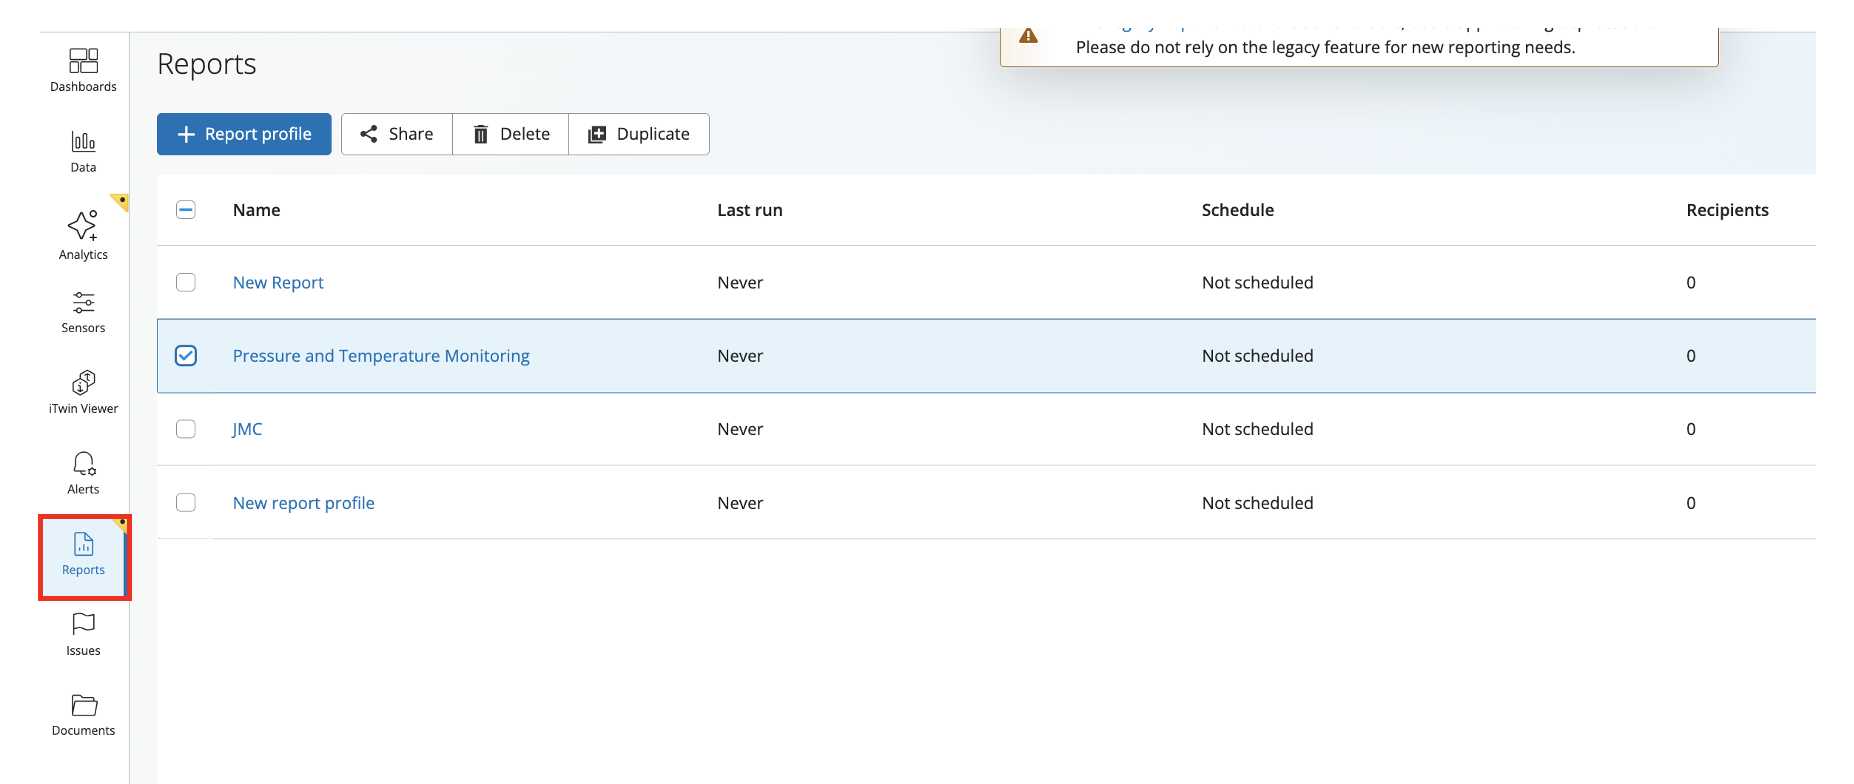Open the JMC report link
Image resolution: width=1854 pixels, height=784 pixels.
tap(247, 429)
